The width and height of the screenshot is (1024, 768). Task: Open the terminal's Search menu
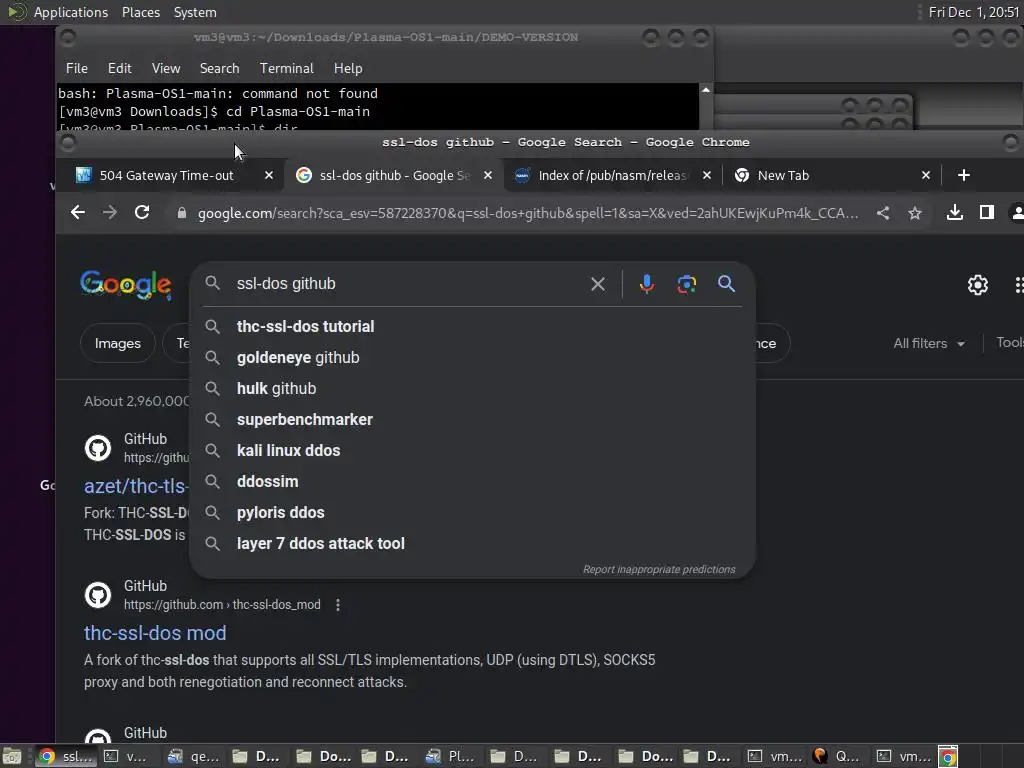pyautogui.click(x=219, y=68)
